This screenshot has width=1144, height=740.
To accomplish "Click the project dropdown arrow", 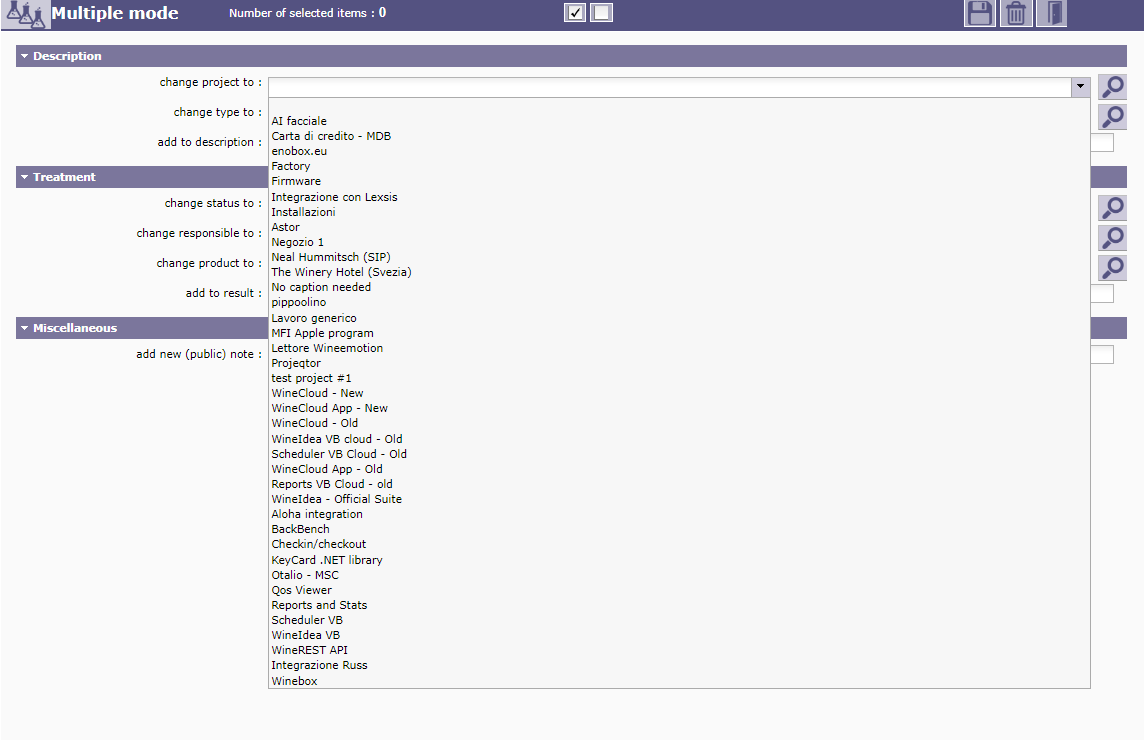I will tap(1080, 87).
